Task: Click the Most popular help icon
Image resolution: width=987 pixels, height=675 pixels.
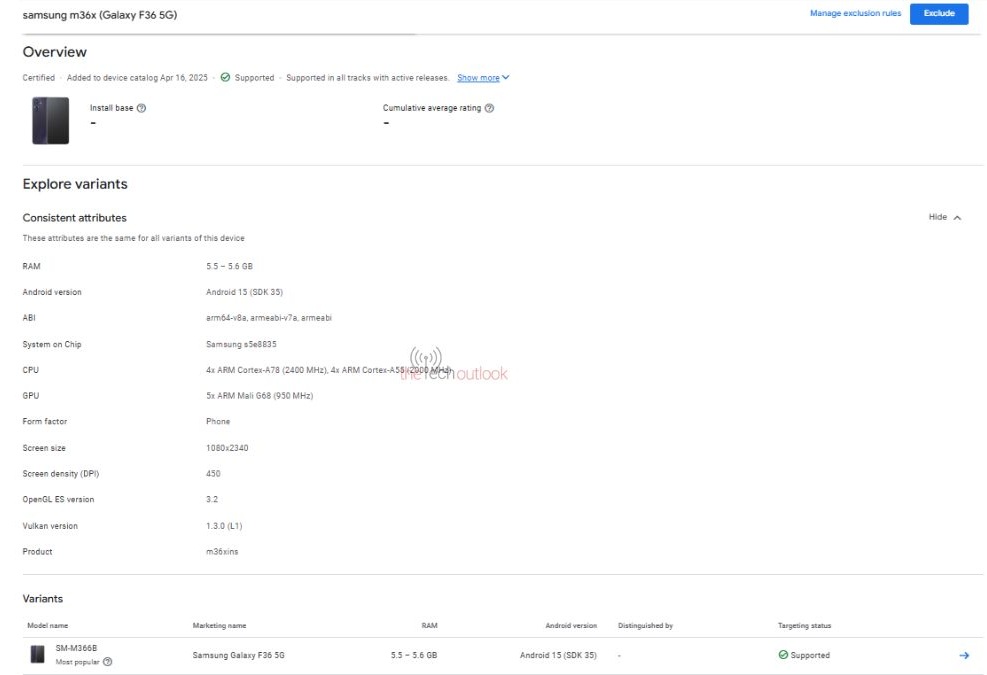Action: [108, 662]
